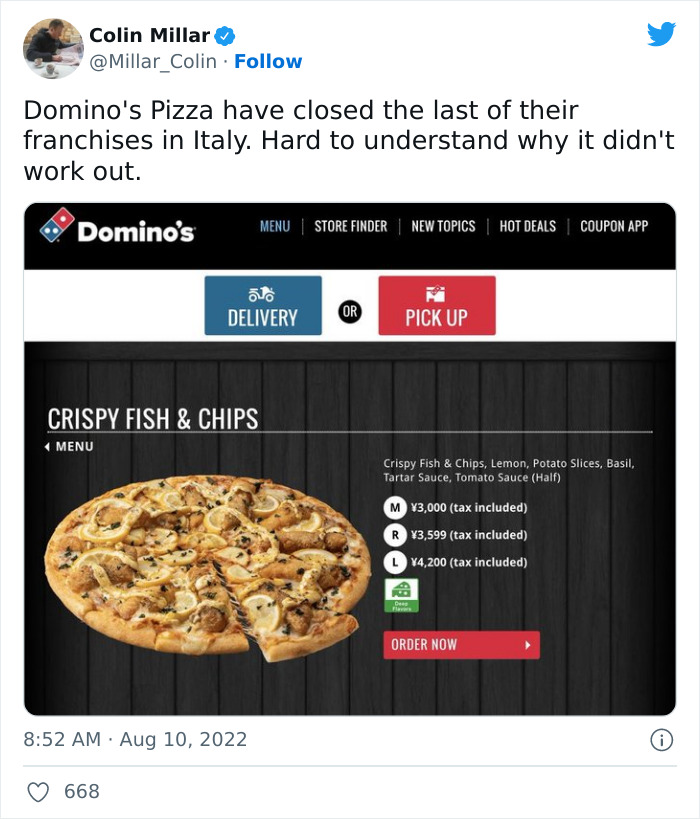Screen dimensions: 700x819
Task: Select the HOT DEALS nav item
Action: (528, 227)
